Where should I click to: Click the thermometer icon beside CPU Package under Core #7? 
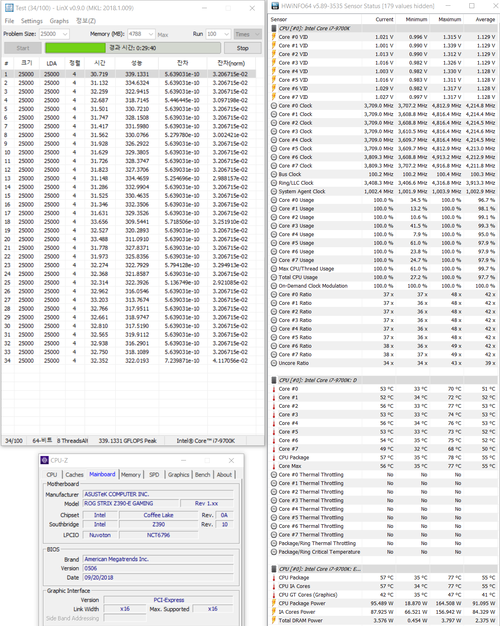pyautogui.click(x=274, y=458)
